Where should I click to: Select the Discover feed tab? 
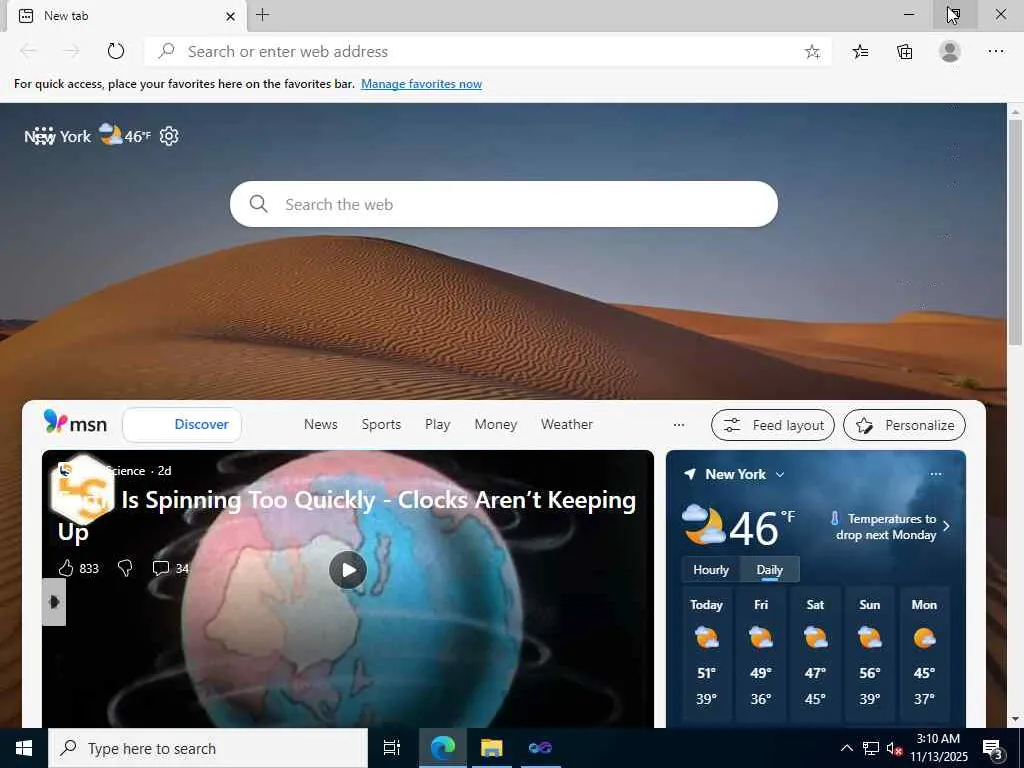[x=182, y=424]
